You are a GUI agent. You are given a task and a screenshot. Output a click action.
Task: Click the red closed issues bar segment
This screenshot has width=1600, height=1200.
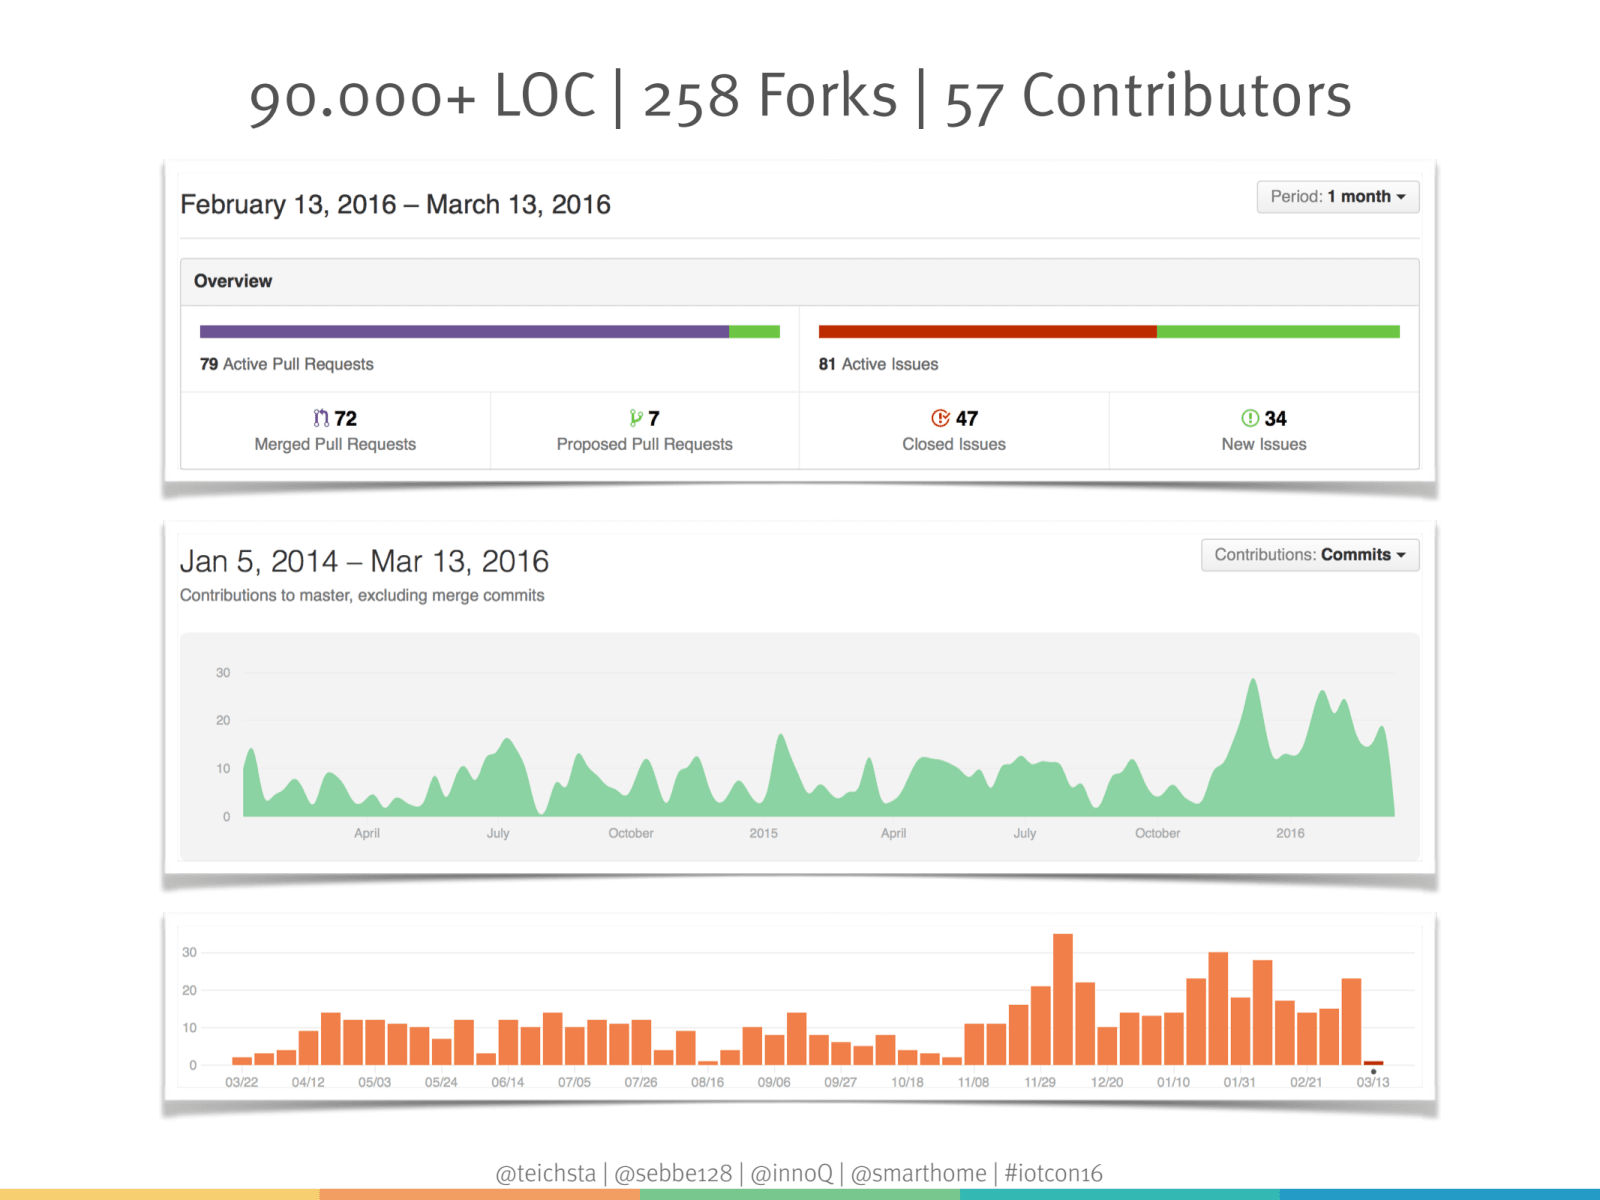[x=987, y=332]
